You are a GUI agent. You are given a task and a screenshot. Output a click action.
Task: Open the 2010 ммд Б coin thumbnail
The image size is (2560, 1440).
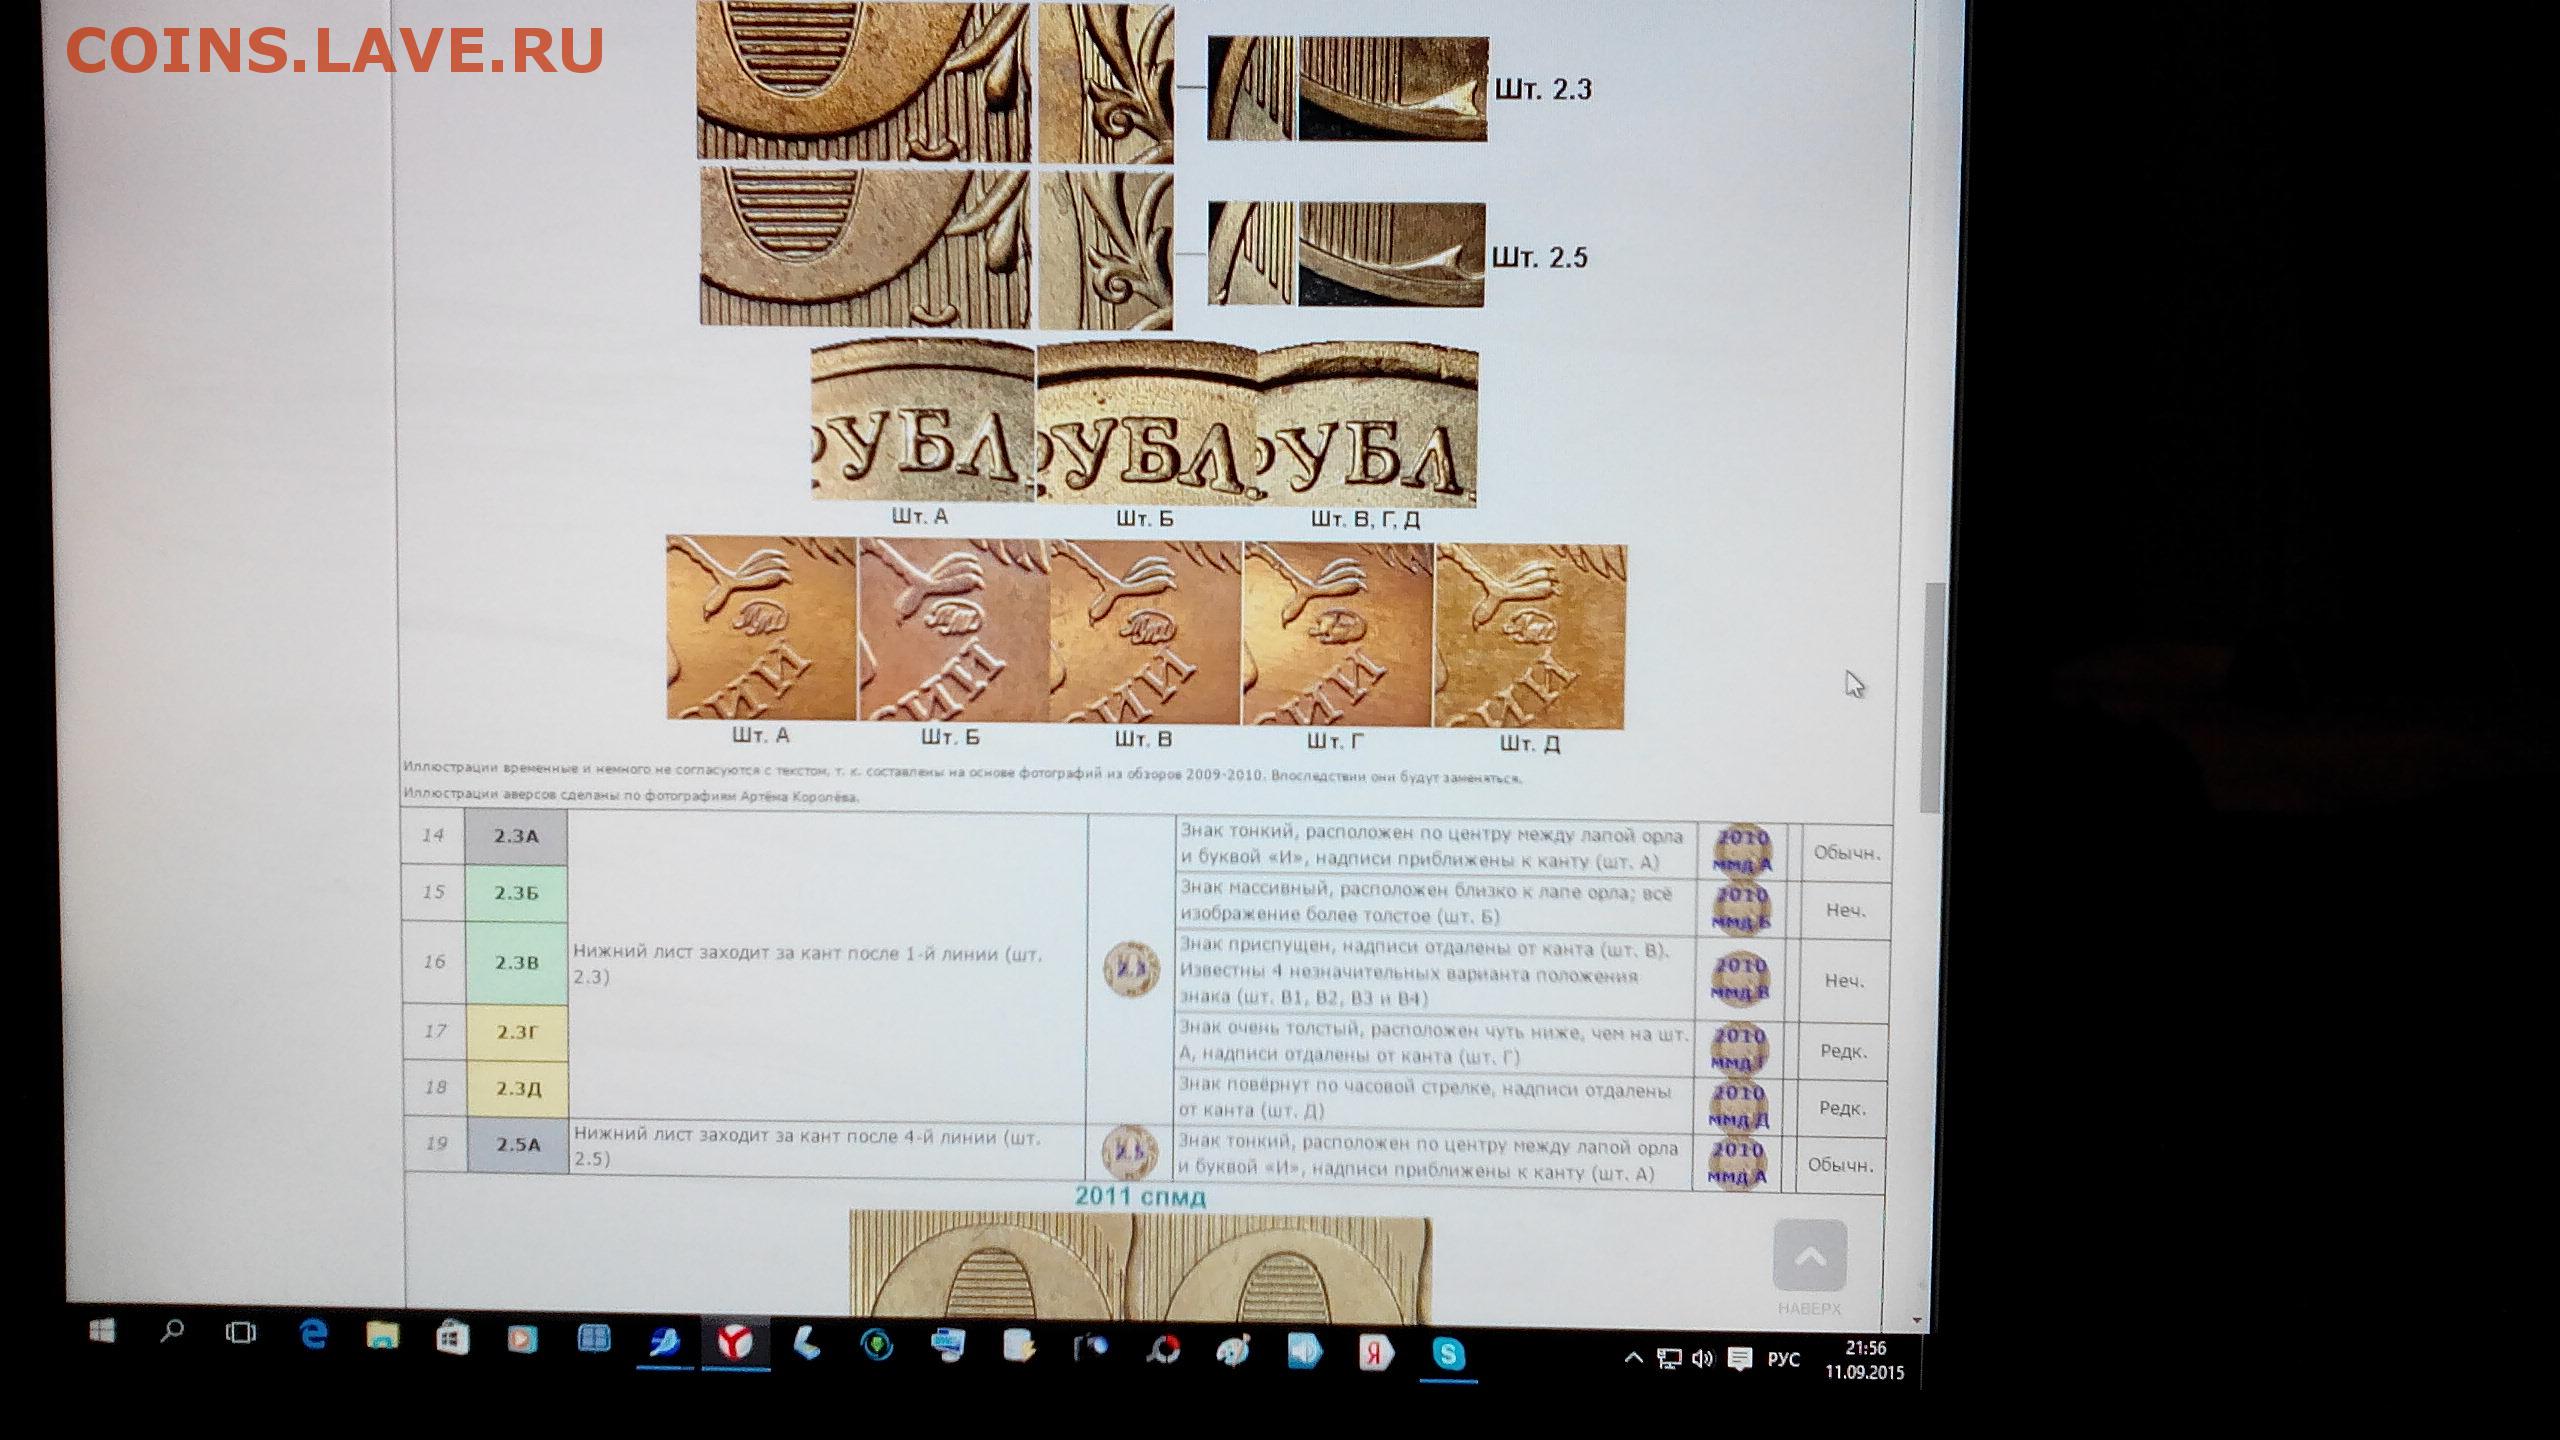pos(1741,908)
